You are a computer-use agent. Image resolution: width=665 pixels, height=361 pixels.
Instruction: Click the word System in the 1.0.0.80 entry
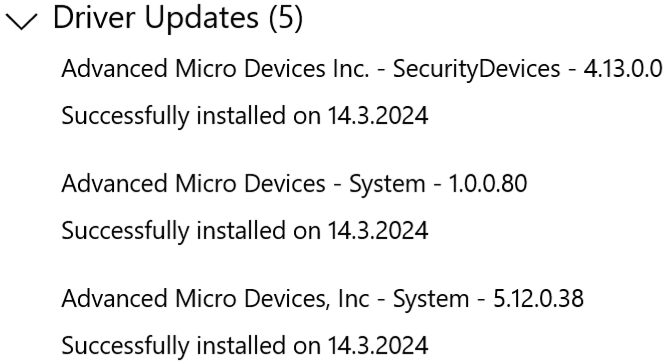(x=387, y=185)
